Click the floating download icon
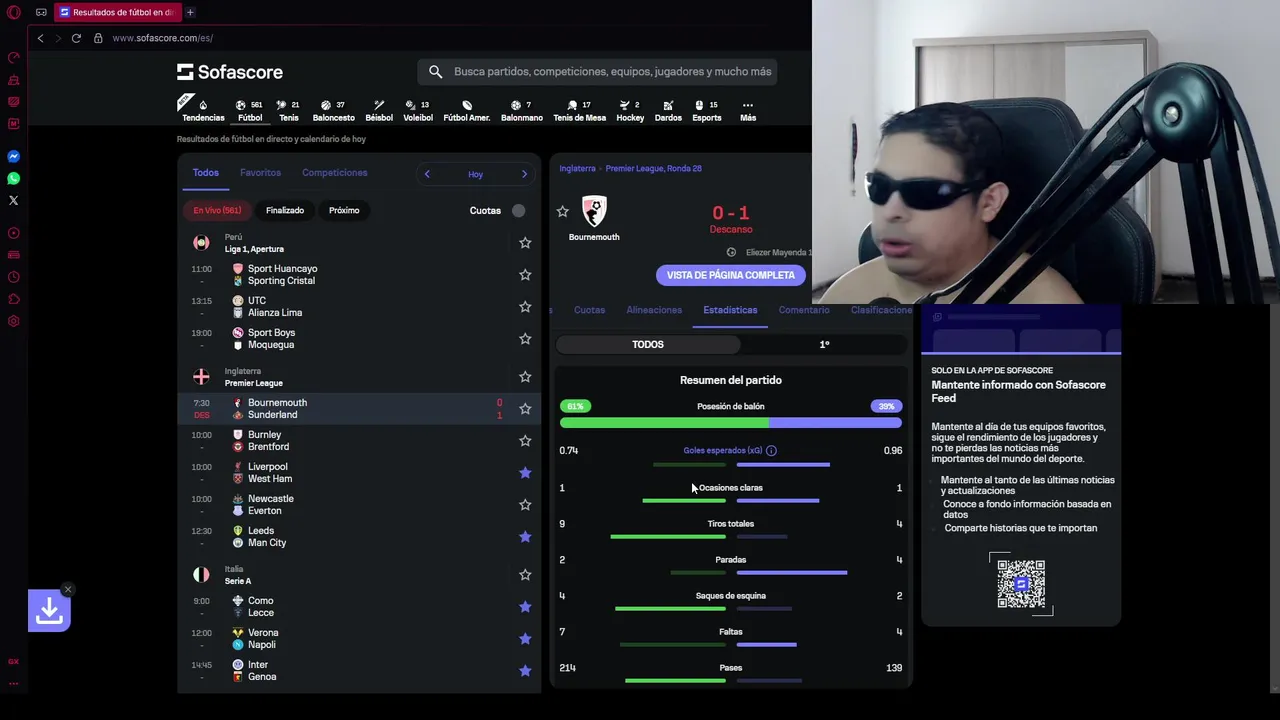 click(49, 611)
